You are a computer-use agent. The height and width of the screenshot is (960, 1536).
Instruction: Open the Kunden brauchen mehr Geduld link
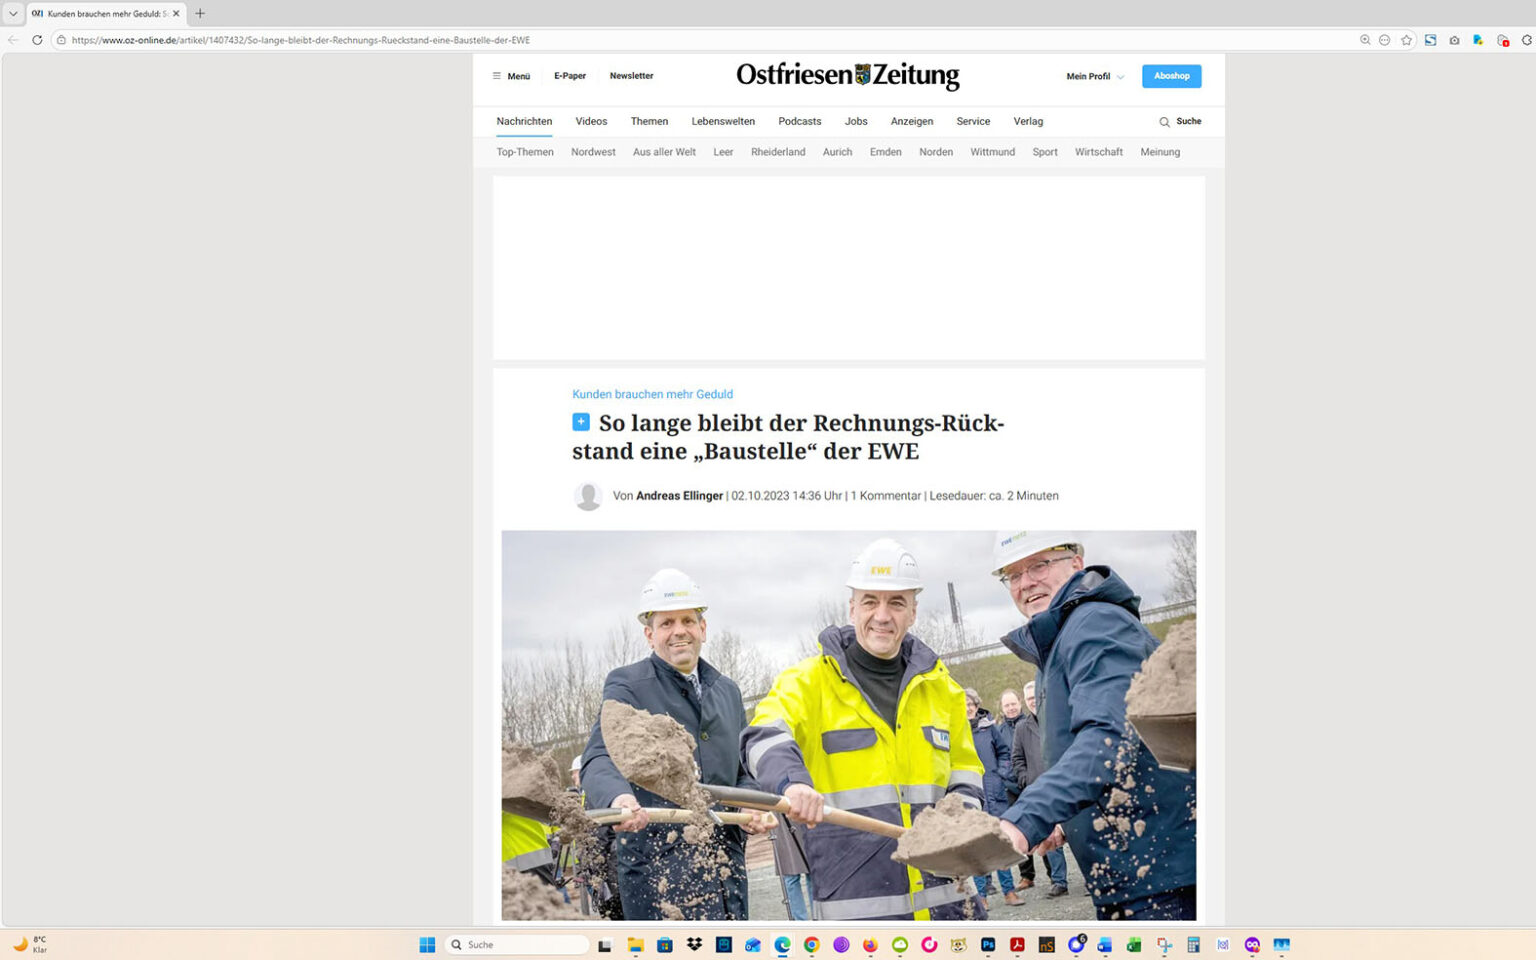pyautogui.click(x=652, y=394)
